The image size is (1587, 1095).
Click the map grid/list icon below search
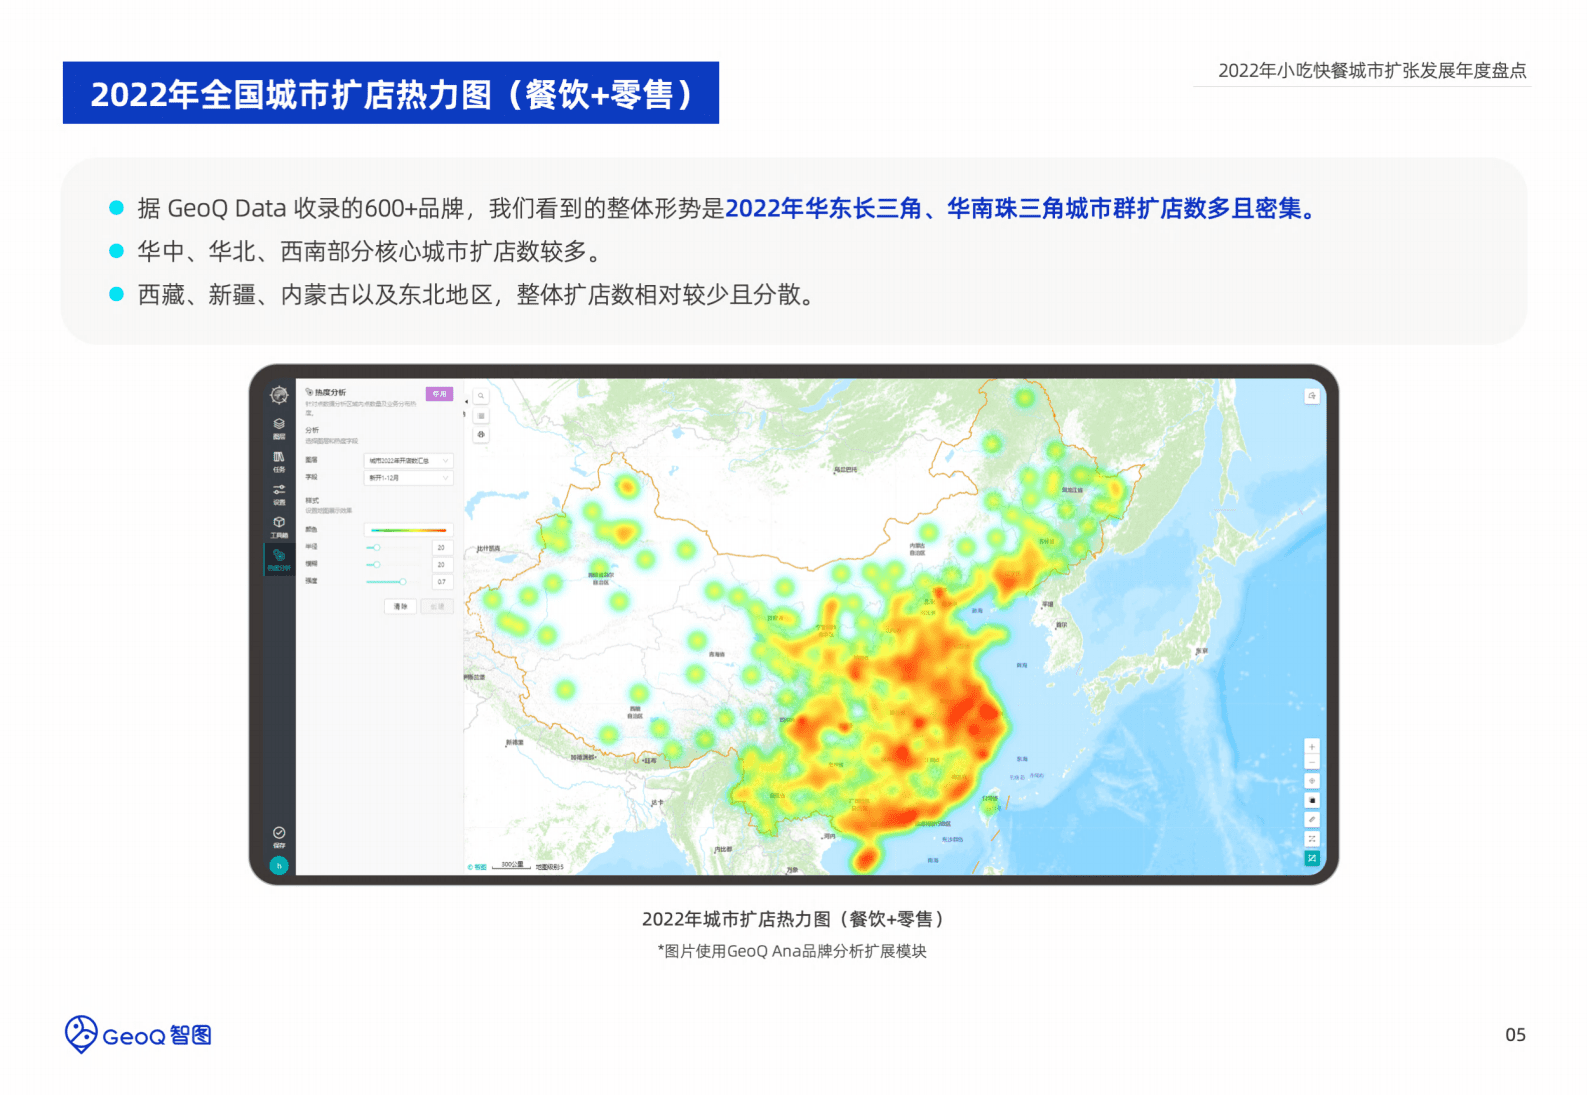point(481,415)
